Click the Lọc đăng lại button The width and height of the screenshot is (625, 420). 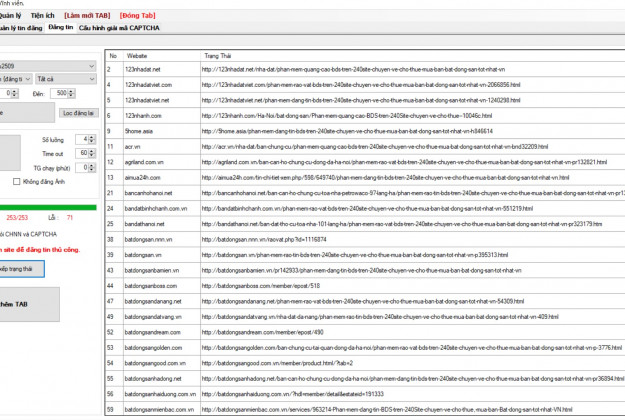click(79, 113)
